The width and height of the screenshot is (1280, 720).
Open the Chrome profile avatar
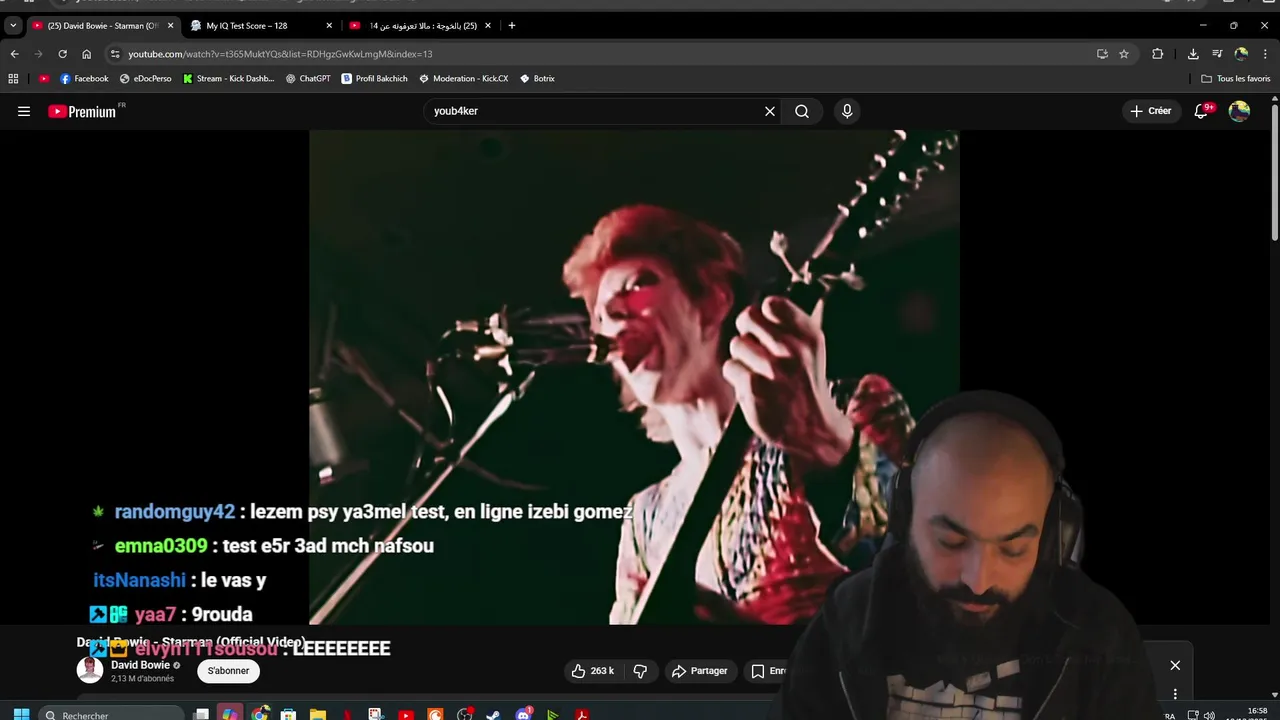tap(1241, 54)
